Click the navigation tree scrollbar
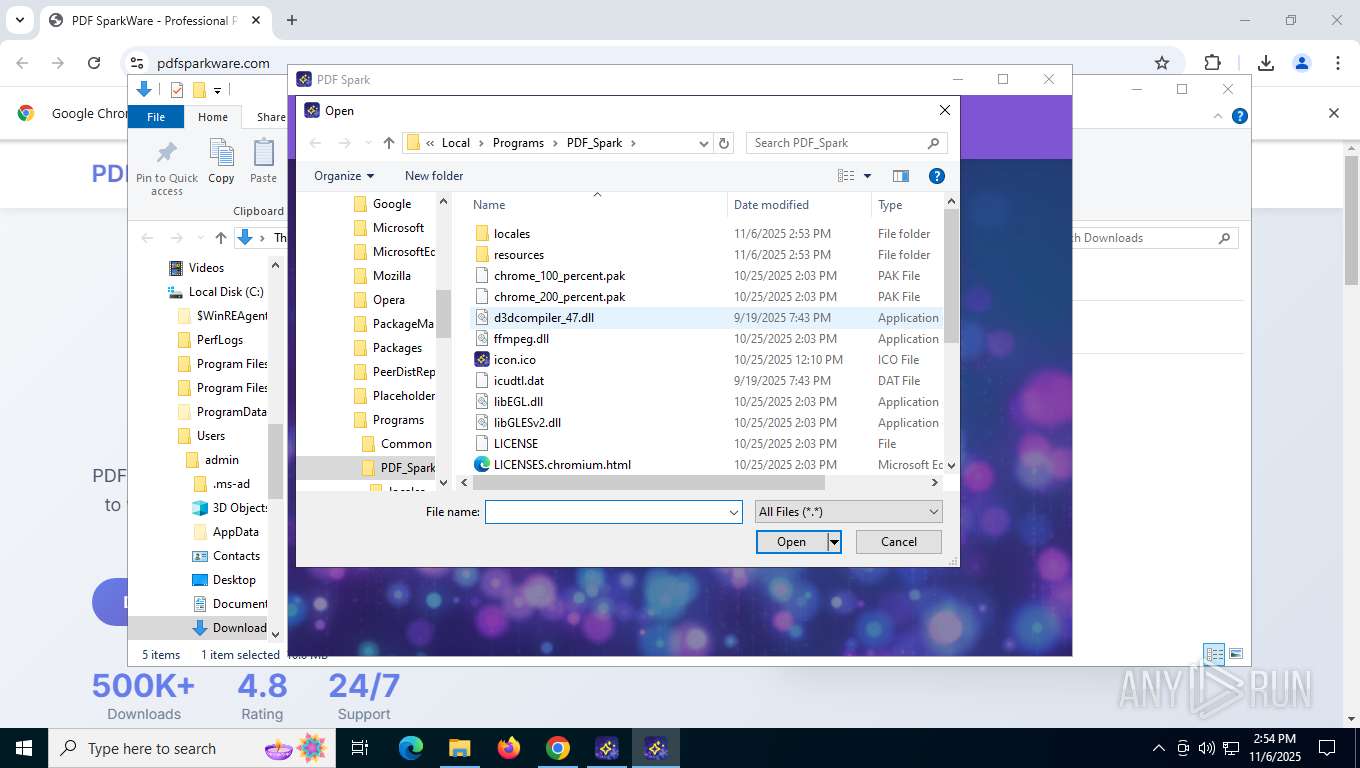1360x768 pixels. [x=443, y=313]
